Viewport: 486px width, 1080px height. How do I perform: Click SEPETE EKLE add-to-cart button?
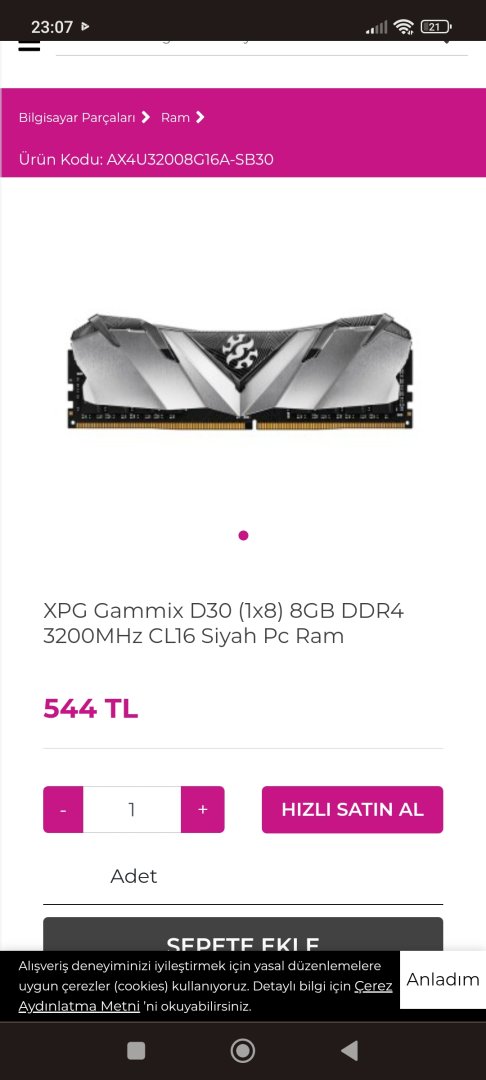[x=243, y=935]
